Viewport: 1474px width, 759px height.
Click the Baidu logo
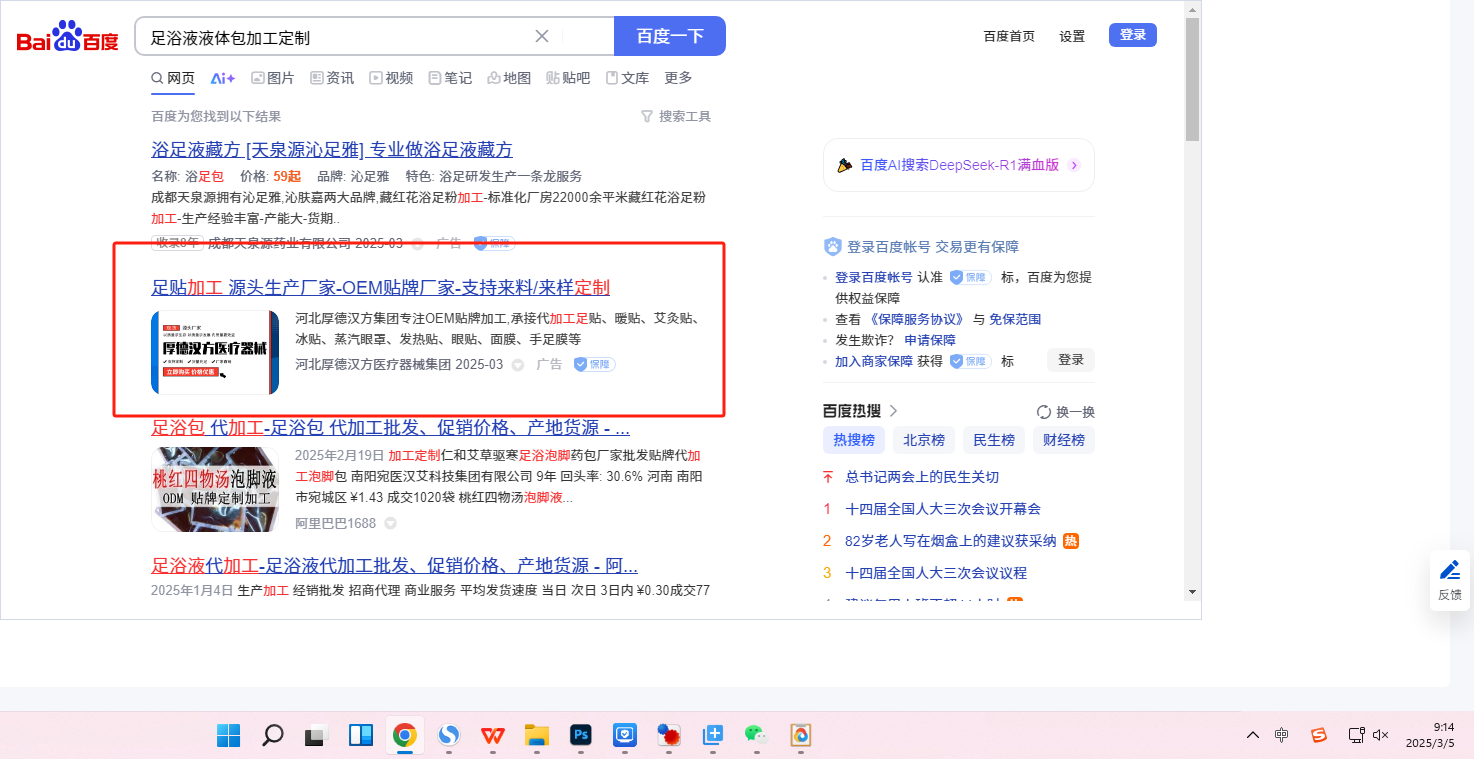[x=67, y=37]
